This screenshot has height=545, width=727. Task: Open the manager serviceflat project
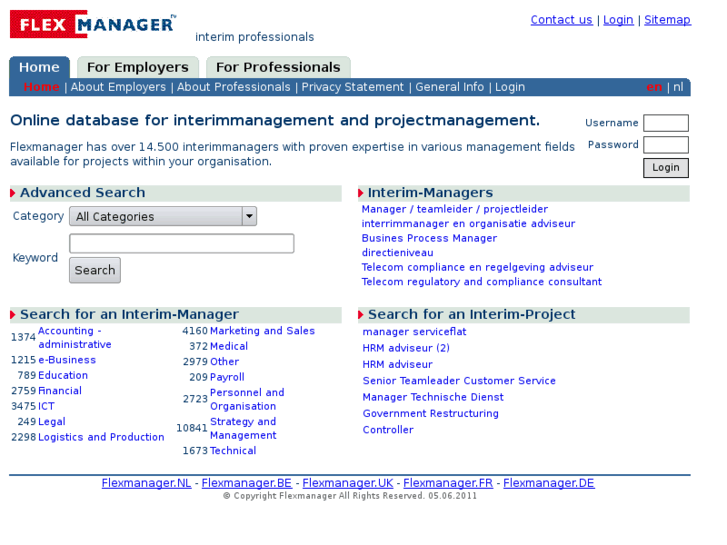[415, 332]
